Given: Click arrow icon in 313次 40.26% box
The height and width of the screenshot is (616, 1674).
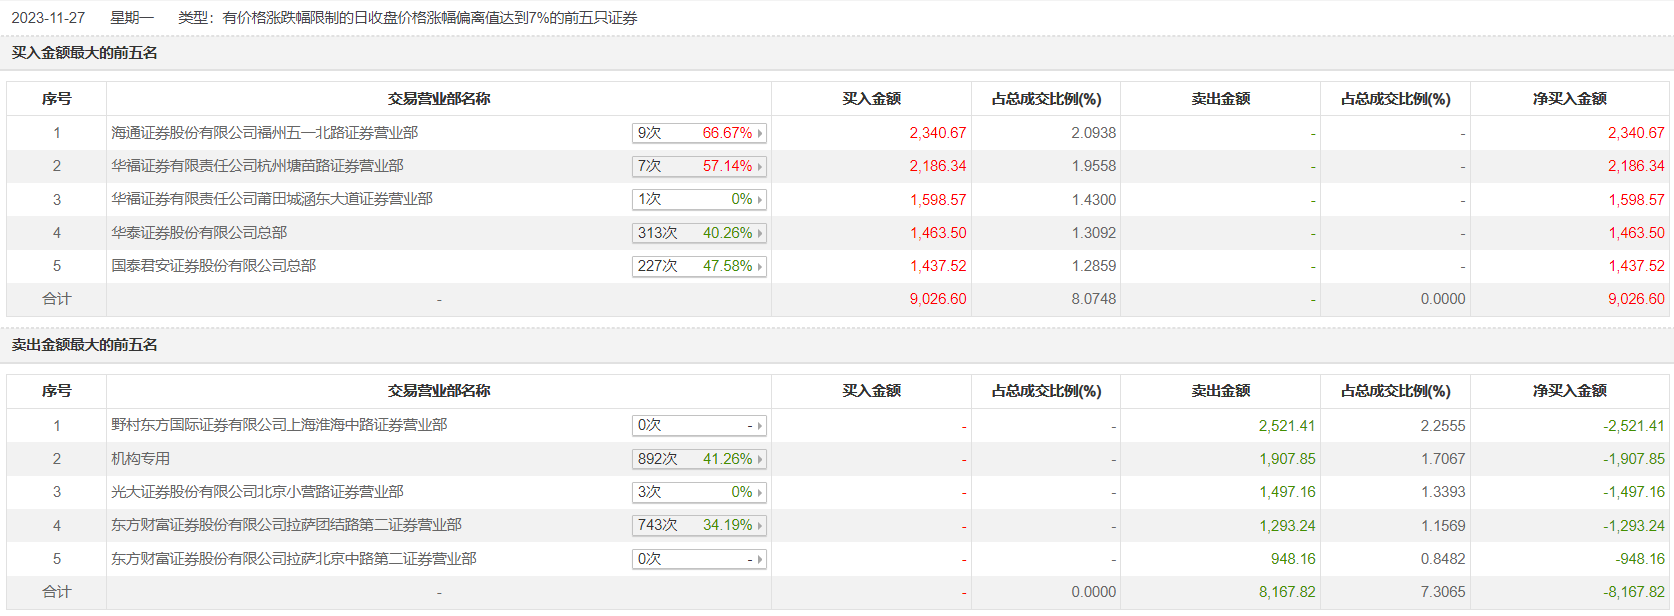Looking at the screenshot, I should (x=760, y=233).
